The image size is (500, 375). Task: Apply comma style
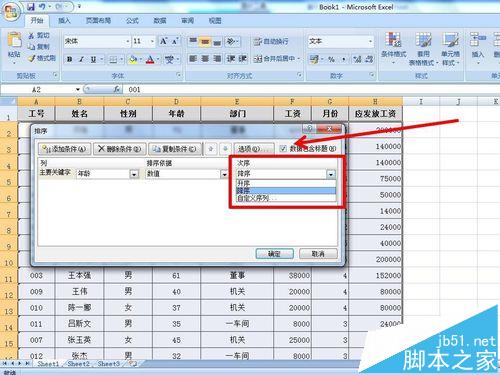tap(344, 59)
